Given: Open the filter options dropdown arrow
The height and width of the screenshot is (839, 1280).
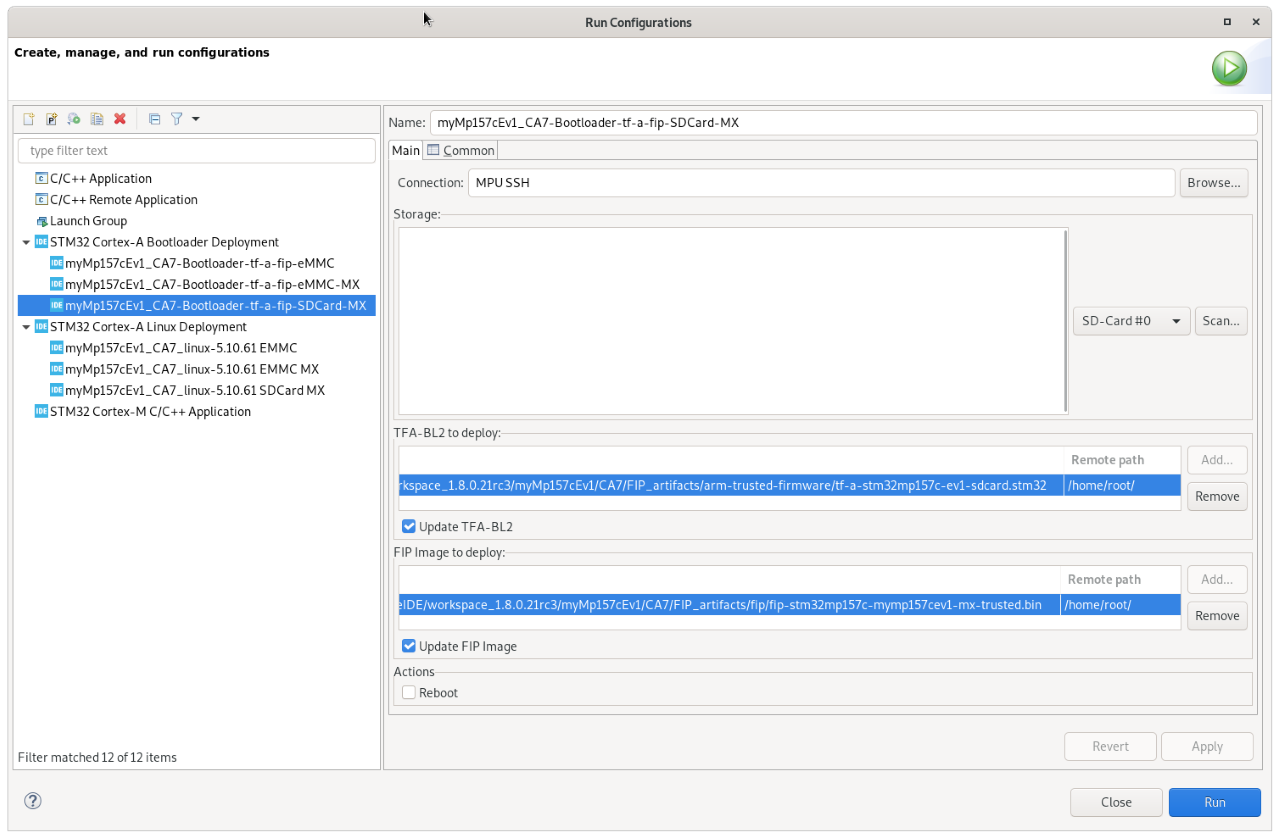Looking at the screenshot, I should pyautogui.click(x=196, y=119).
